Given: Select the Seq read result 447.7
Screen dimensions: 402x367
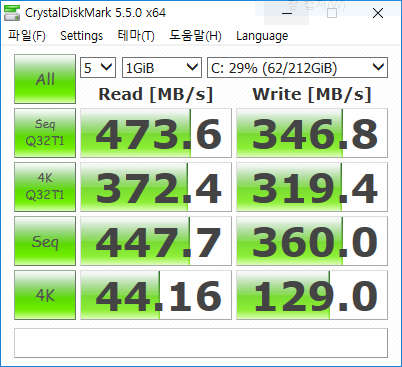Looking at the screenshot, I should pyautogui.click(x=156, y=241).
